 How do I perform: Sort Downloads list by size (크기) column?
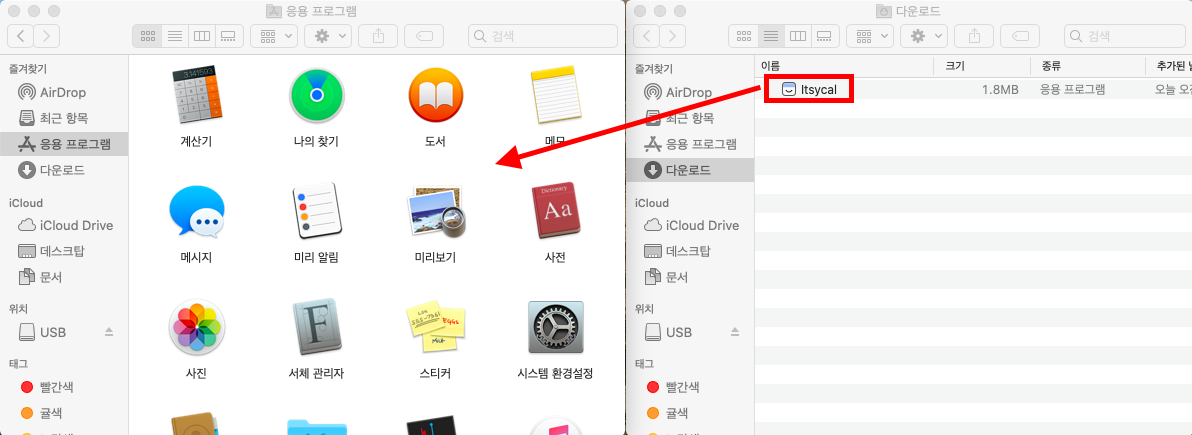pos(982,66)
